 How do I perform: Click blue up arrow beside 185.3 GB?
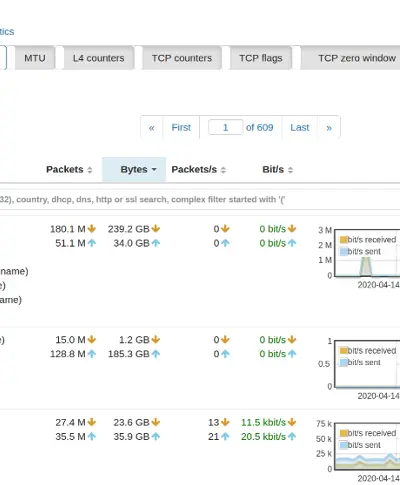(156, 354)
